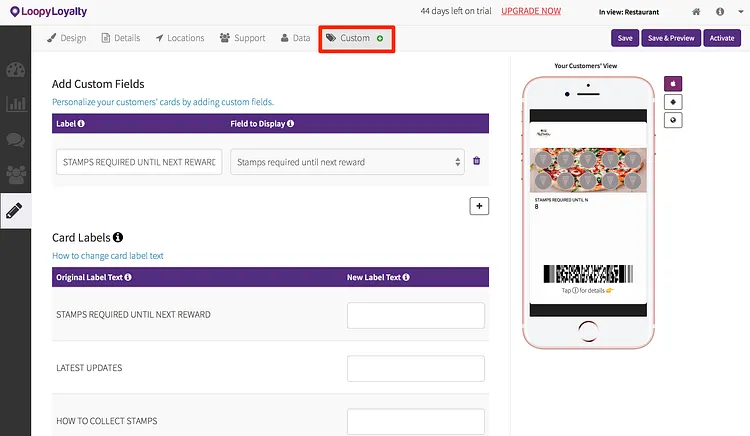Open the Data tab

tap(295, 38)
